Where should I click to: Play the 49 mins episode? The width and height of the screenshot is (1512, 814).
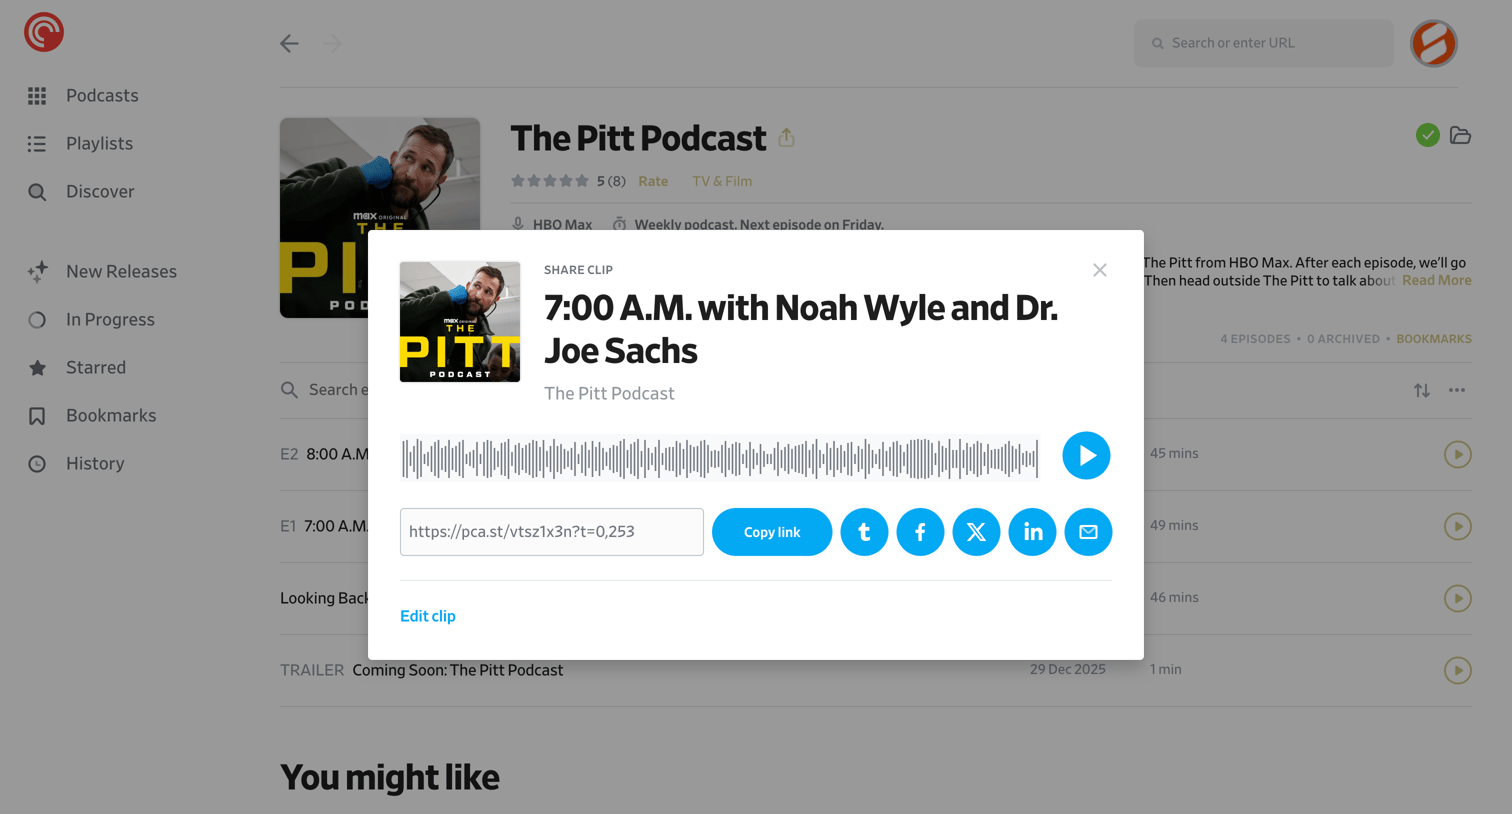tap(1458, 526)
